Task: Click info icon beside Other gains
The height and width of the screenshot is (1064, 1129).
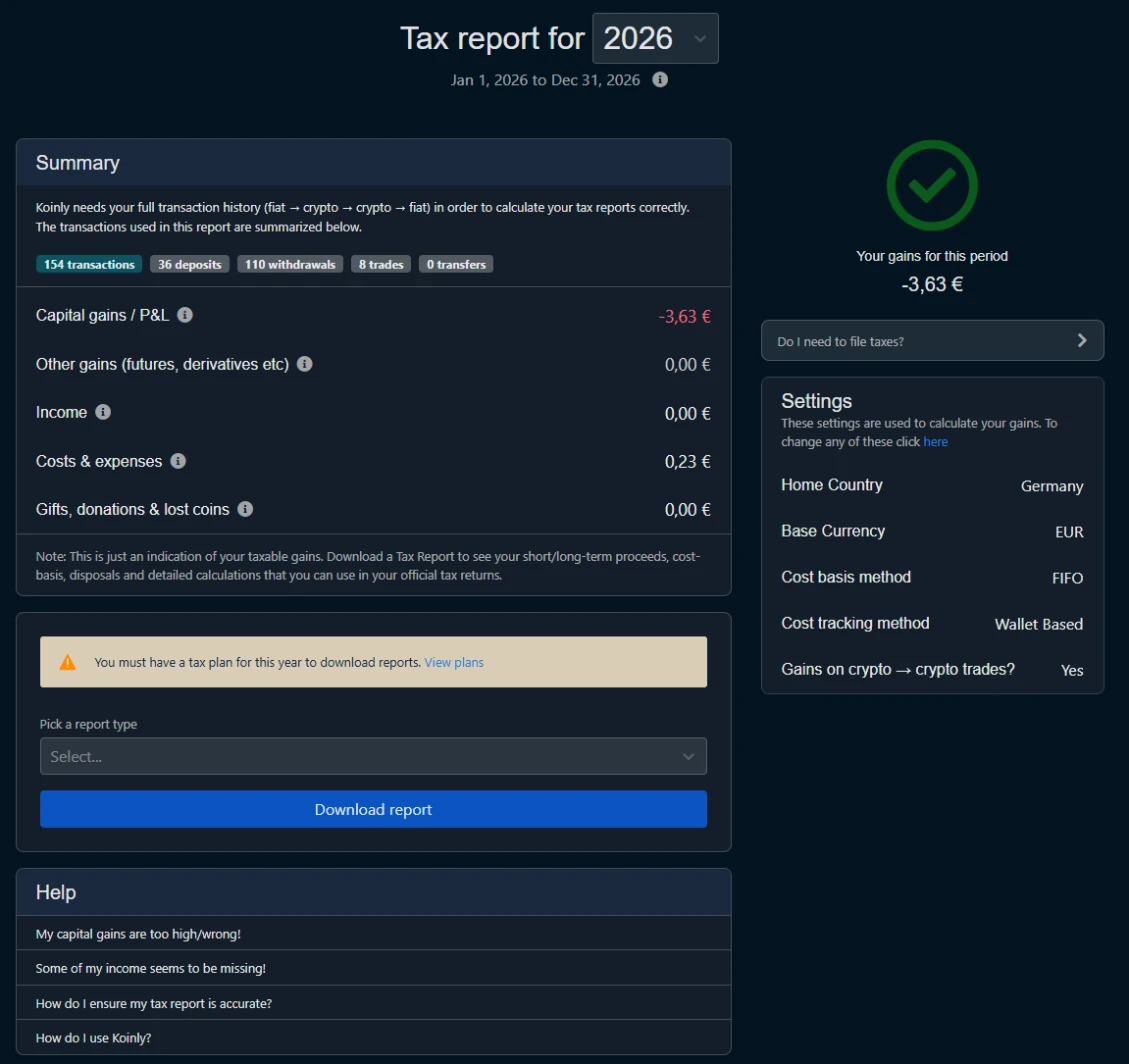Action: pyautogui.click(x=305, y=364)
